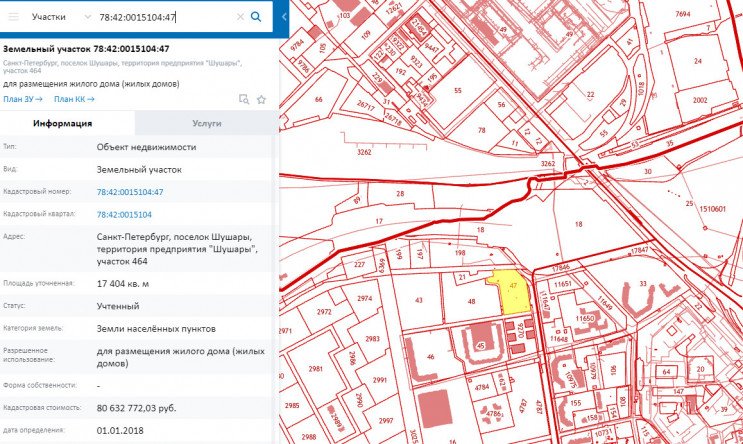743x444 pixels.
Task: Click the zoom-to-object icon beside star
Action: coord(243,99)
